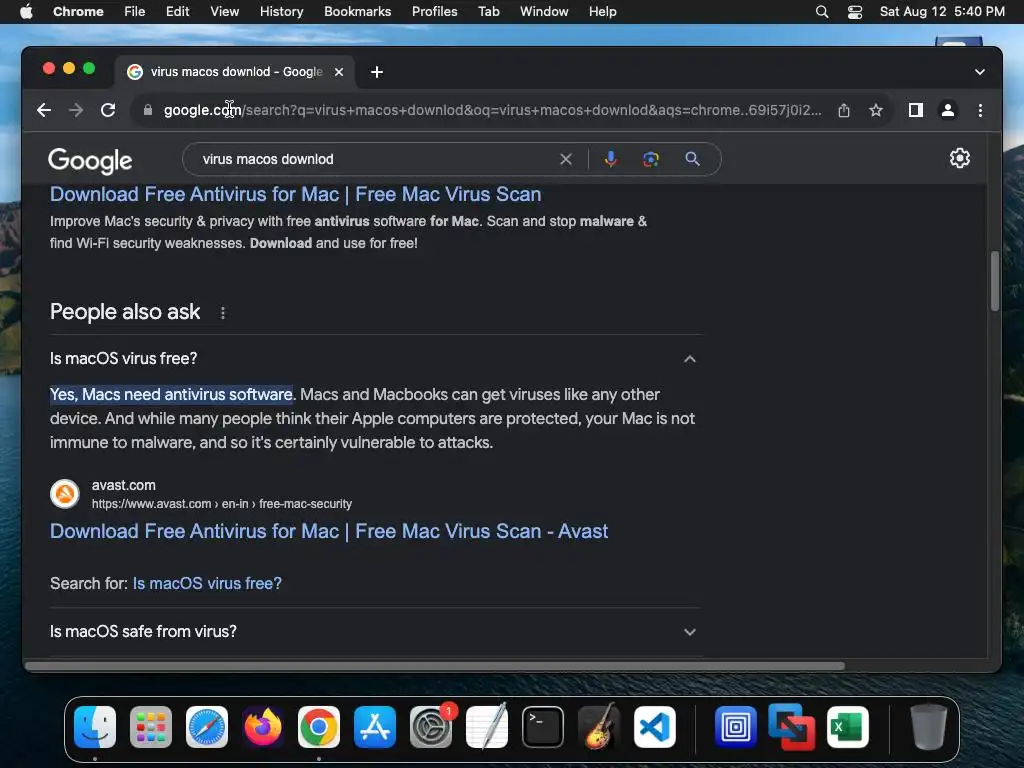Open App Store from the Dock
The image size is (1024, 768).
point(375,727)
